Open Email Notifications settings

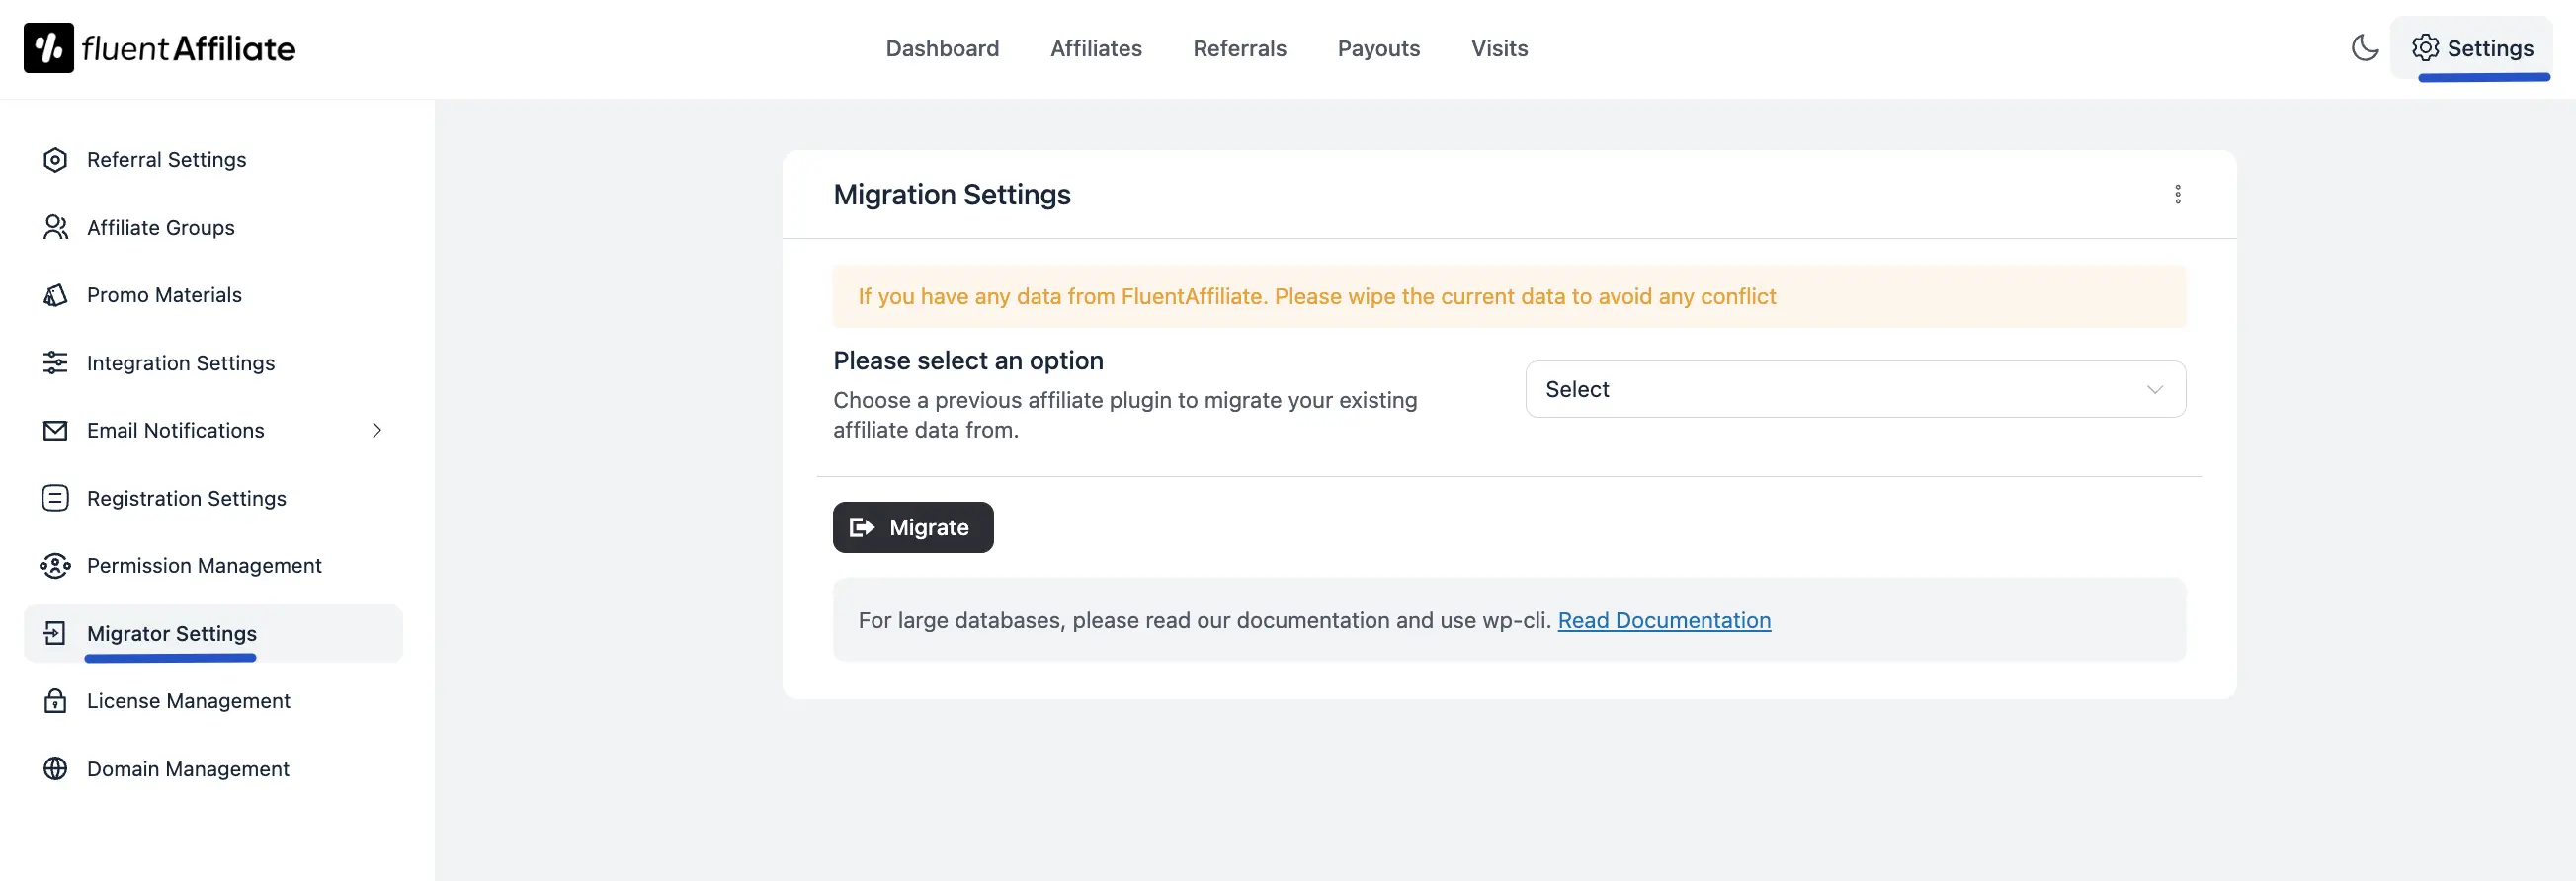coord(213,430)
